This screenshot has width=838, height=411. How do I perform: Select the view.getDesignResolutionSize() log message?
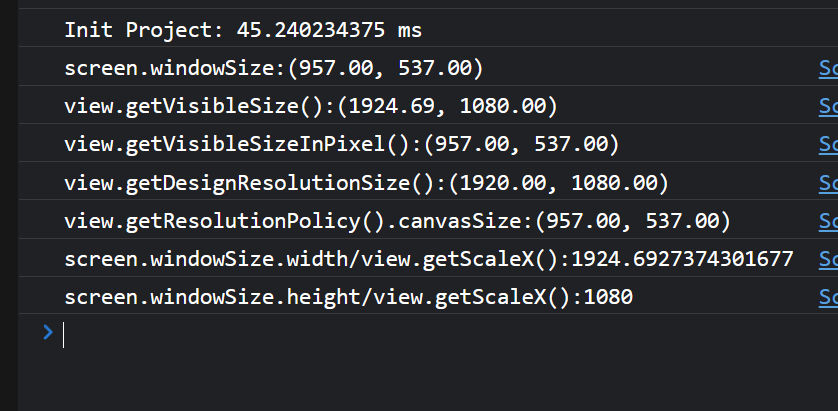[x=366, y=183]
